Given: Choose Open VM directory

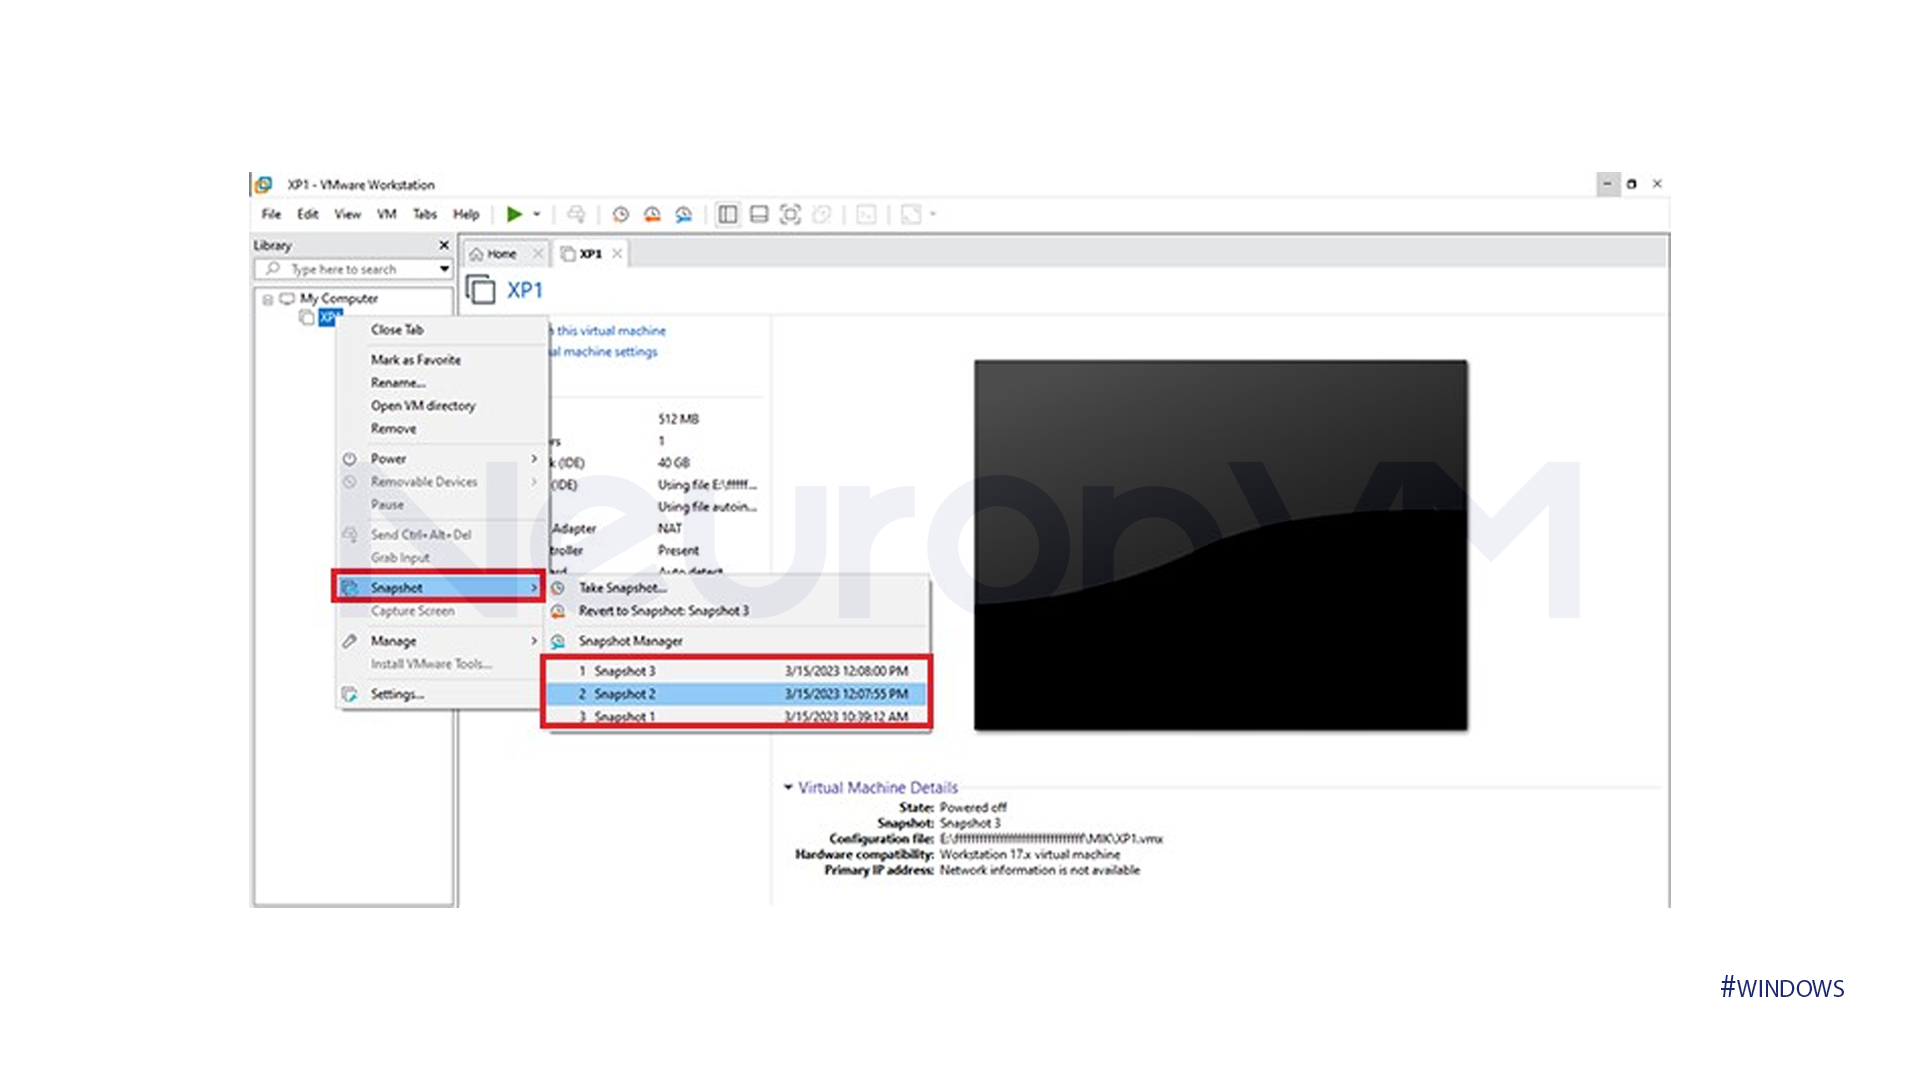Looking at the screenshot, I should click(442, 406).
